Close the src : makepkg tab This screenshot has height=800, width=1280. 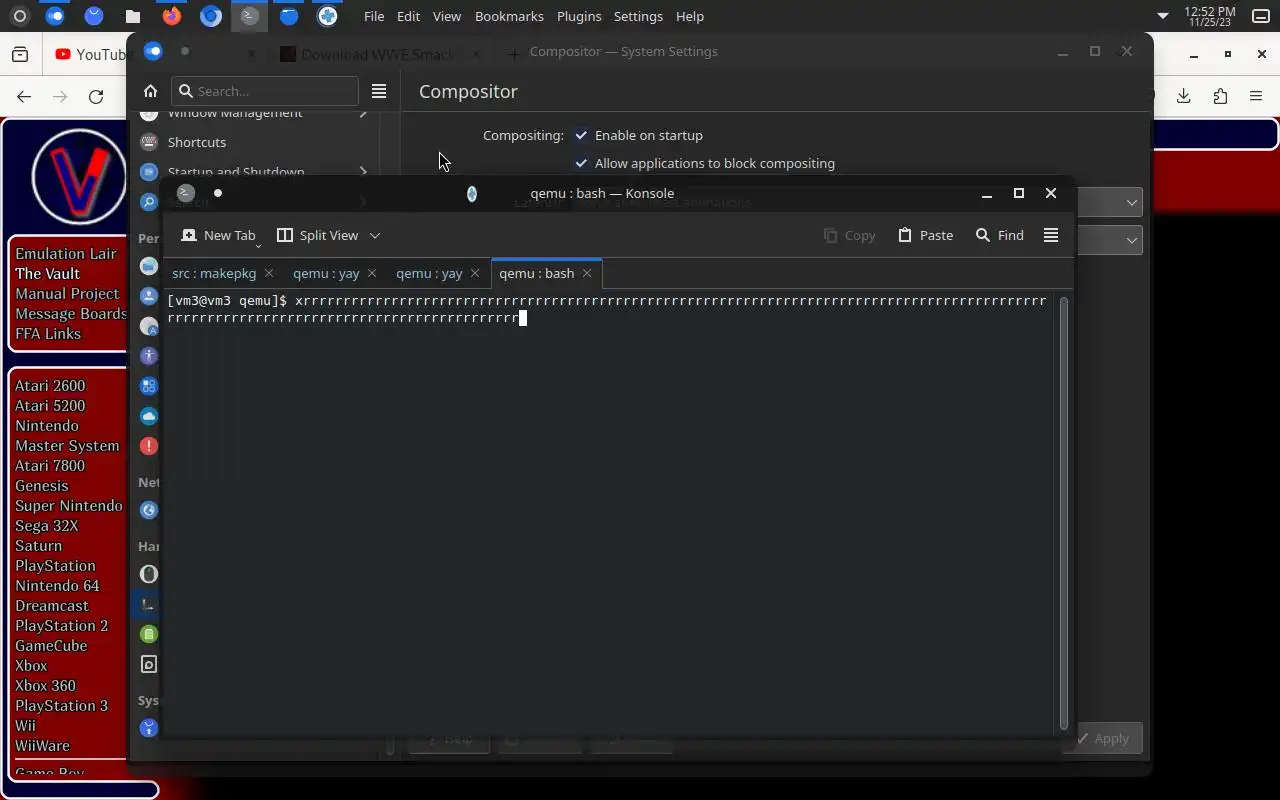(269, 273)
